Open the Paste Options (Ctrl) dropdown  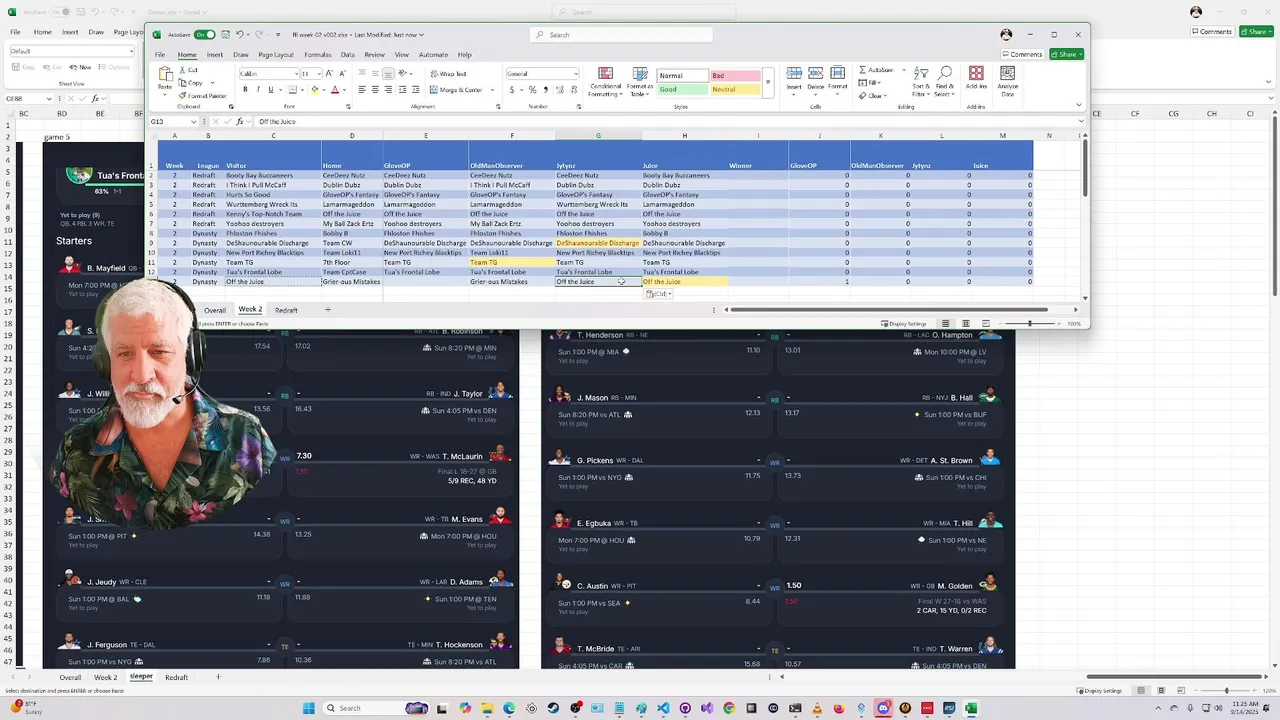point(658,294)
